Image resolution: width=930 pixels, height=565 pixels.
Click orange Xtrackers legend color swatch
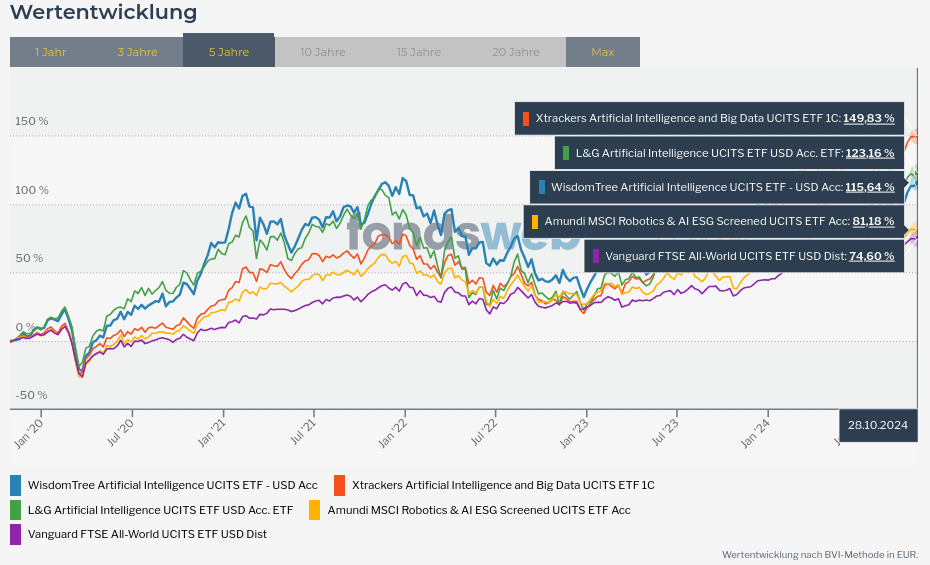coord(339,485)
